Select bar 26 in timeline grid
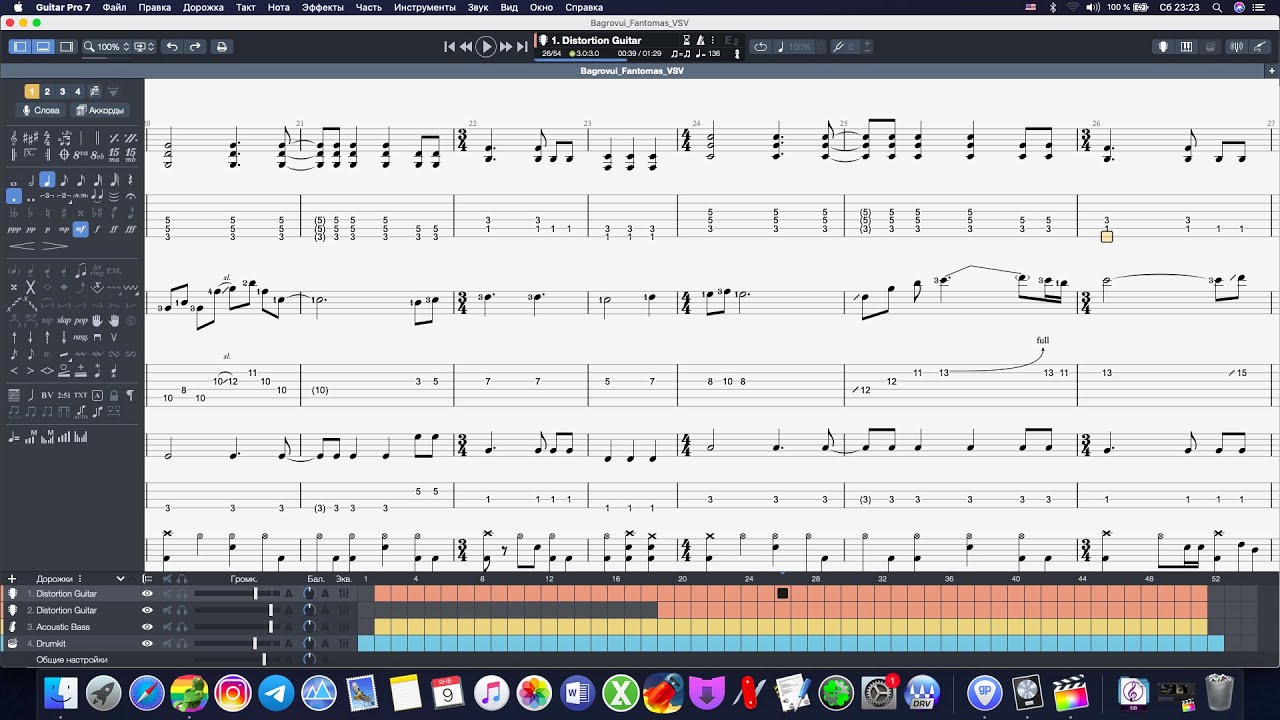This screenshot has width=1280, height=720. coord(783,594)
